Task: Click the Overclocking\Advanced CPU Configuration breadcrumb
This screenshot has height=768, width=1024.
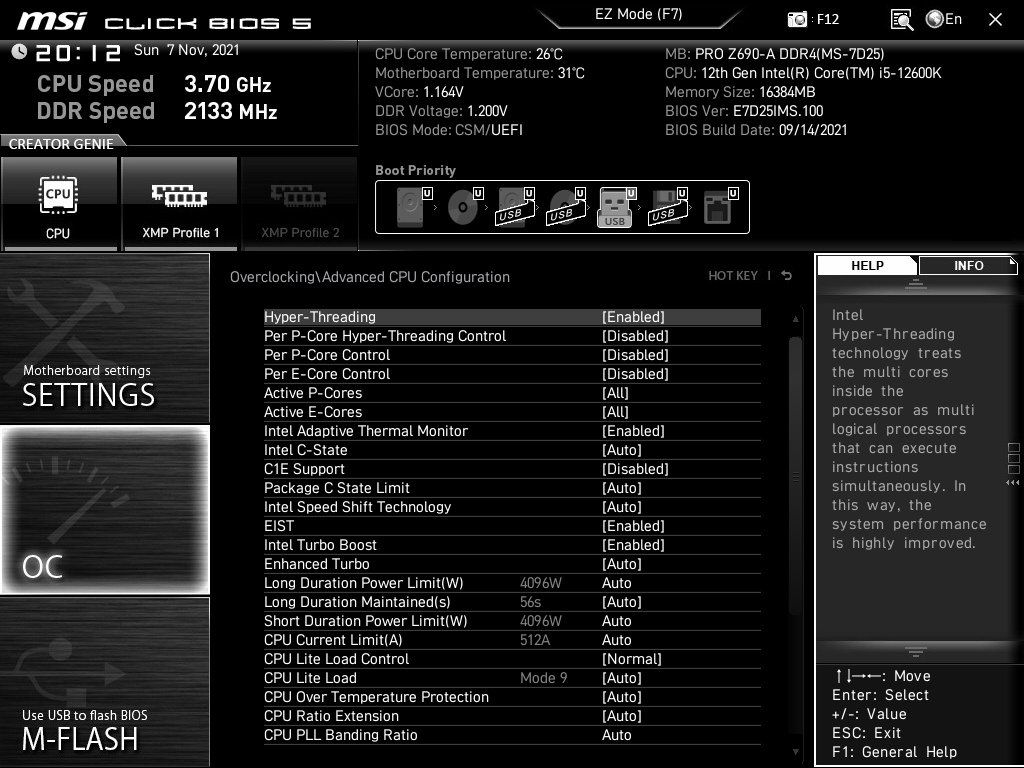Action: click(x=370, y=277)
